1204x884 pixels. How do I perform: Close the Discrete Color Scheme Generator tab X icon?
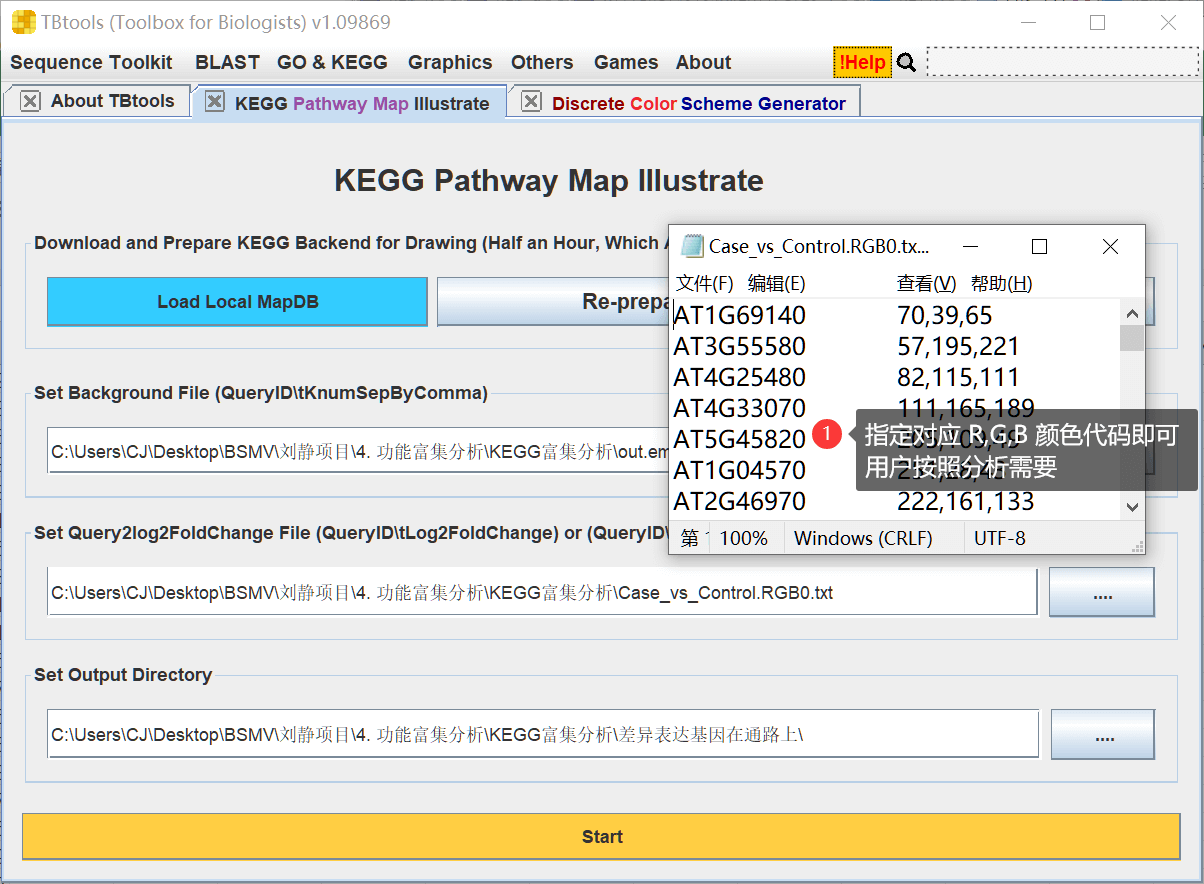coord(532,102)
